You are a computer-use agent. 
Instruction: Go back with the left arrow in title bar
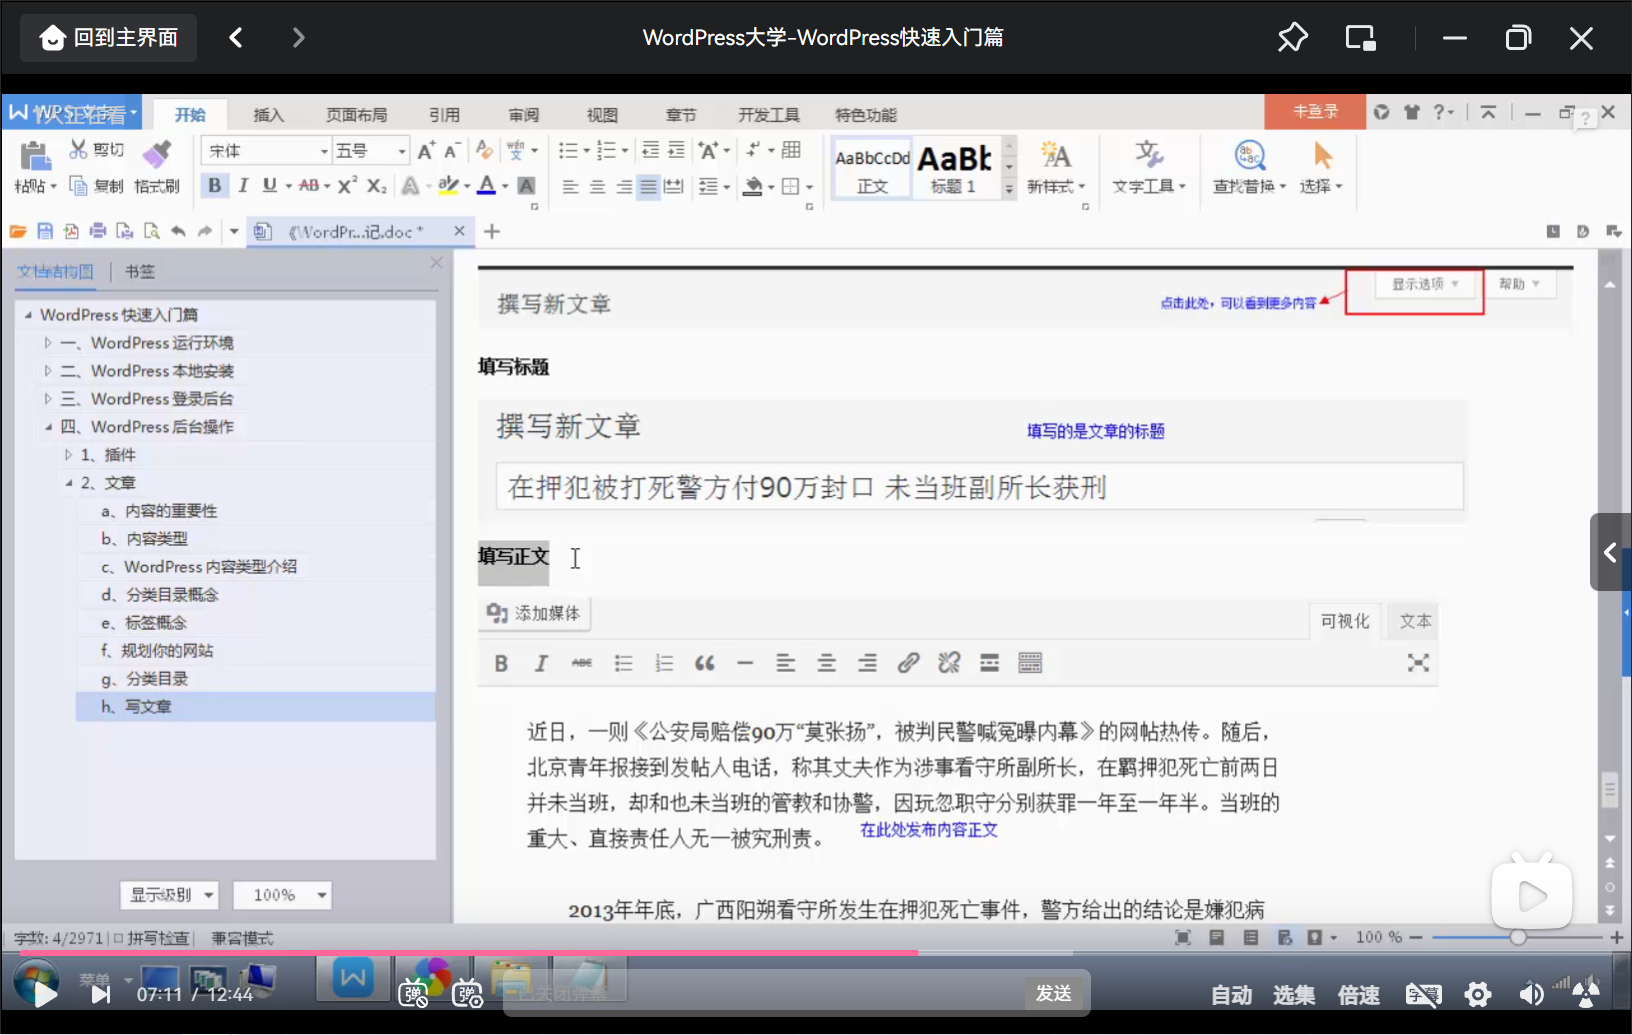click(236, 38)
